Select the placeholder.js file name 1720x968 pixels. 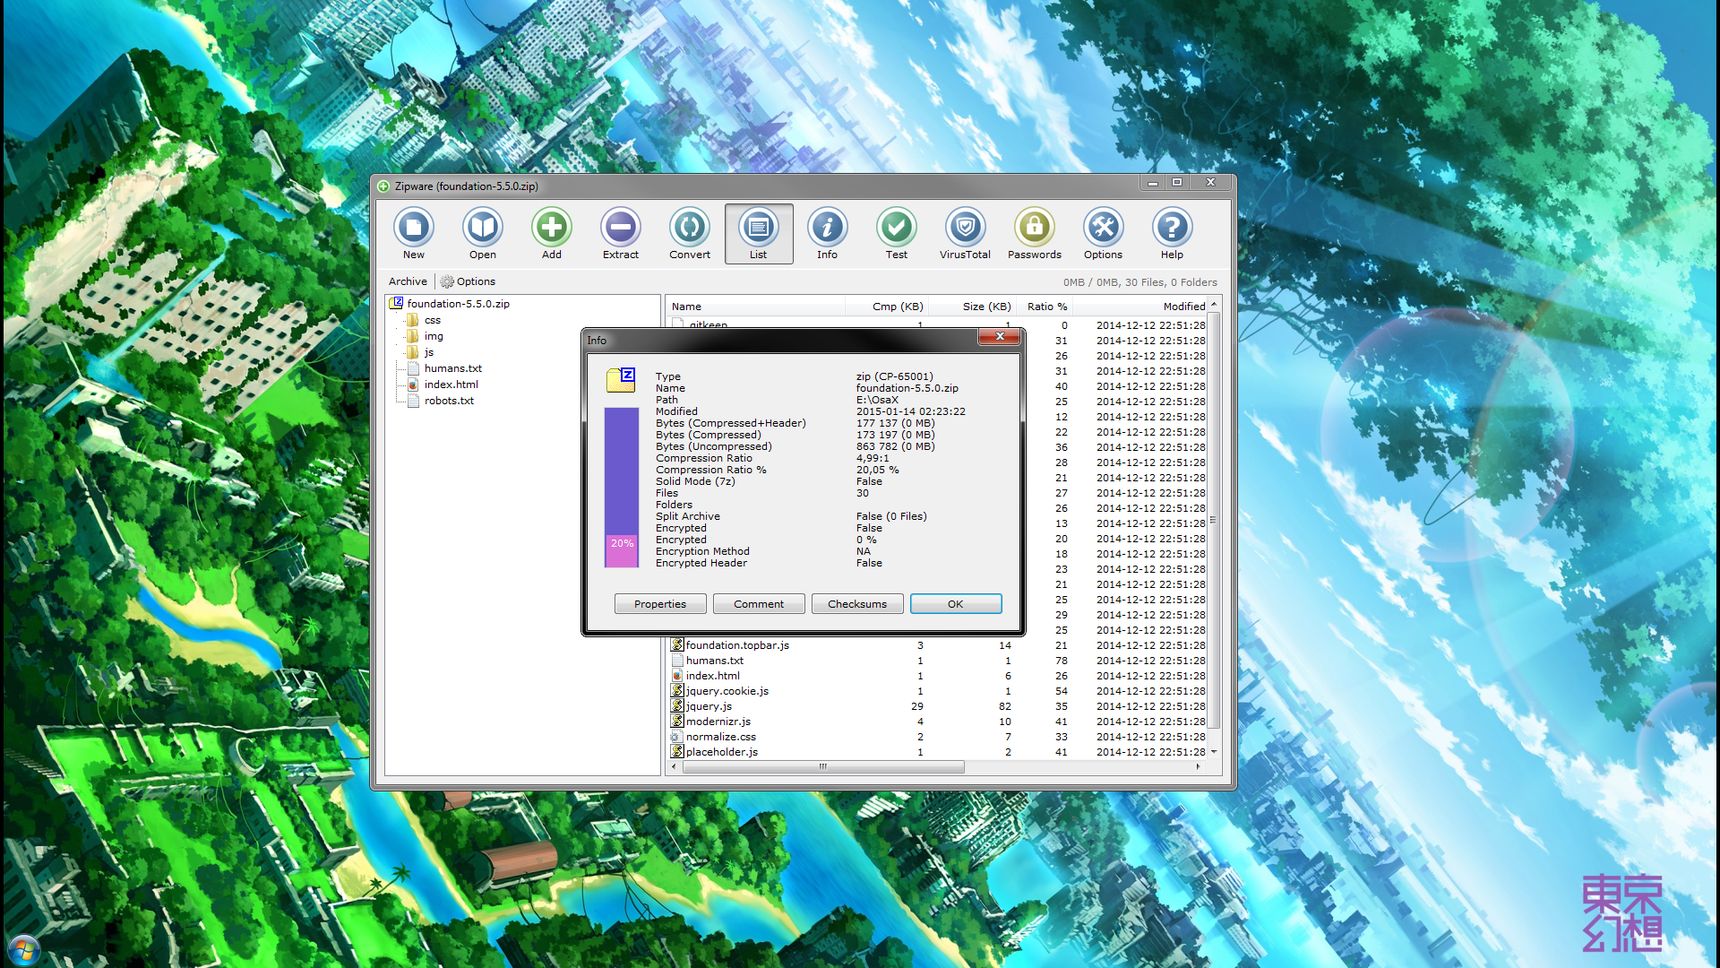(722, 752)
